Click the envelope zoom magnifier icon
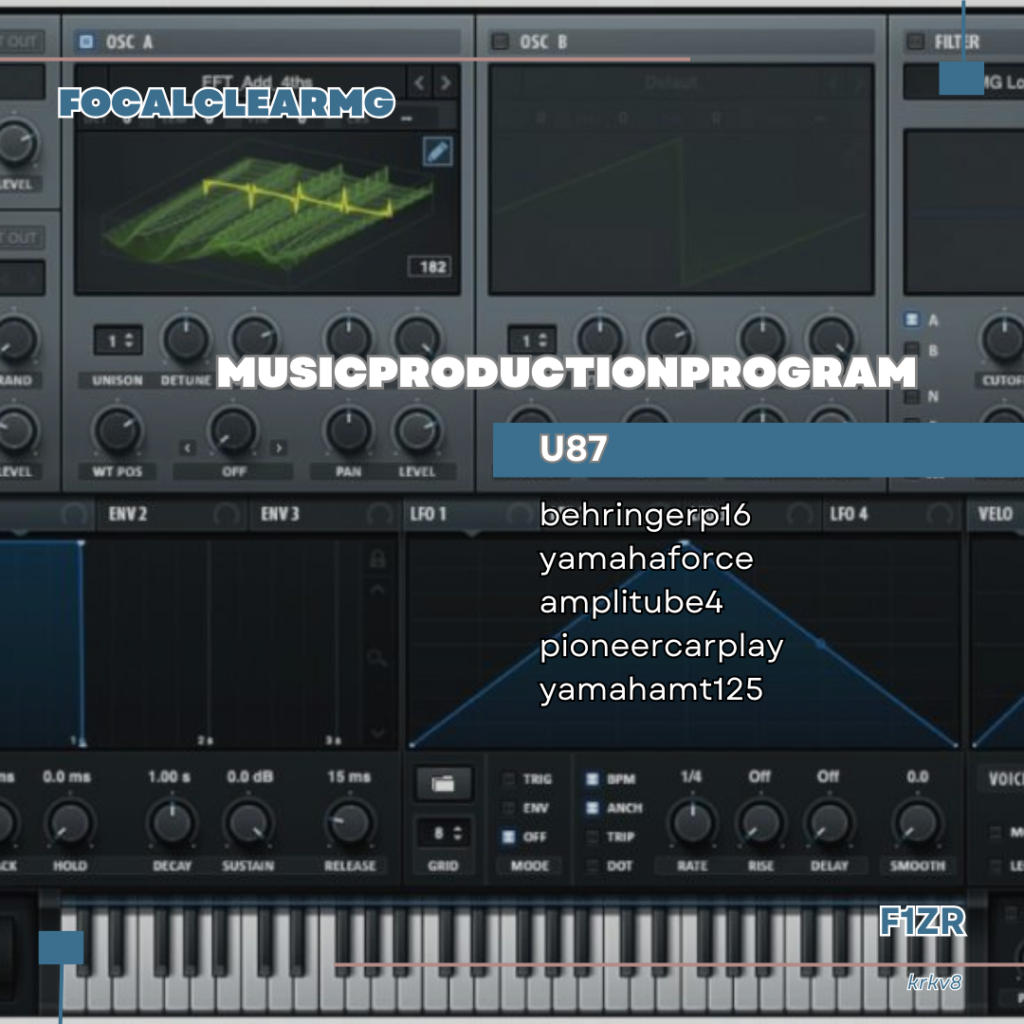 point(377,657)
